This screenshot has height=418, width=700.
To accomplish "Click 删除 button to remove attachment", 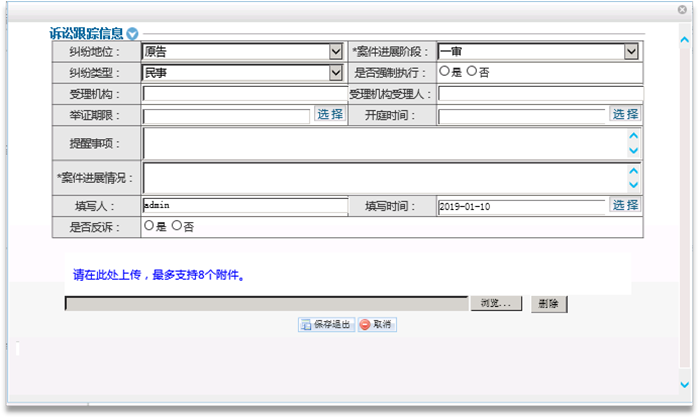I will [548, 303].
